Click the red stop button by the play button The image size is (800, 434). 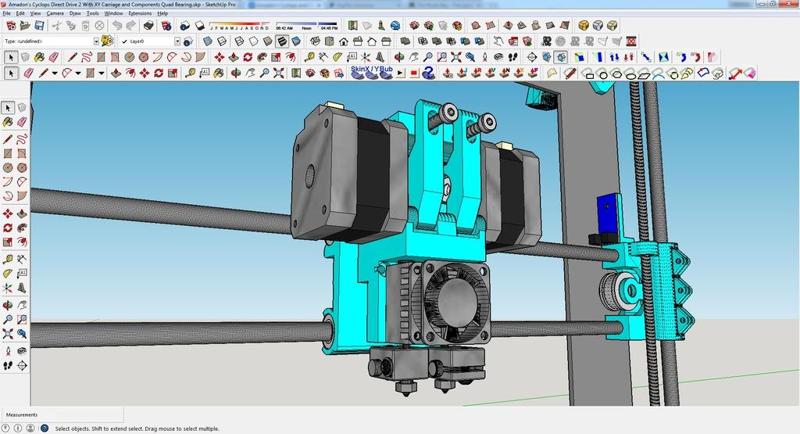tap(414, 73)
